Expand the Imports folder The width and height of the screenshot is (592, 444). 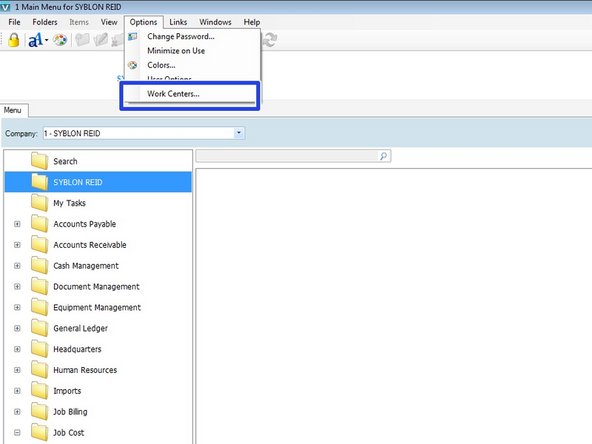(17, 391)
